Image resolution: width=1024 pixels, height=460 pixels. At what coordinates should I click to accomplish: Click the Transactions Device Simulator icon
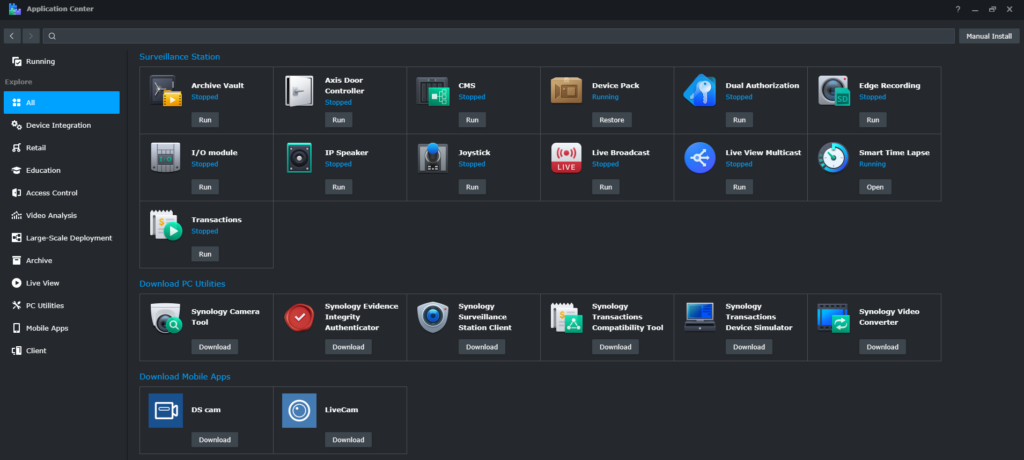(x=699, y=317)
